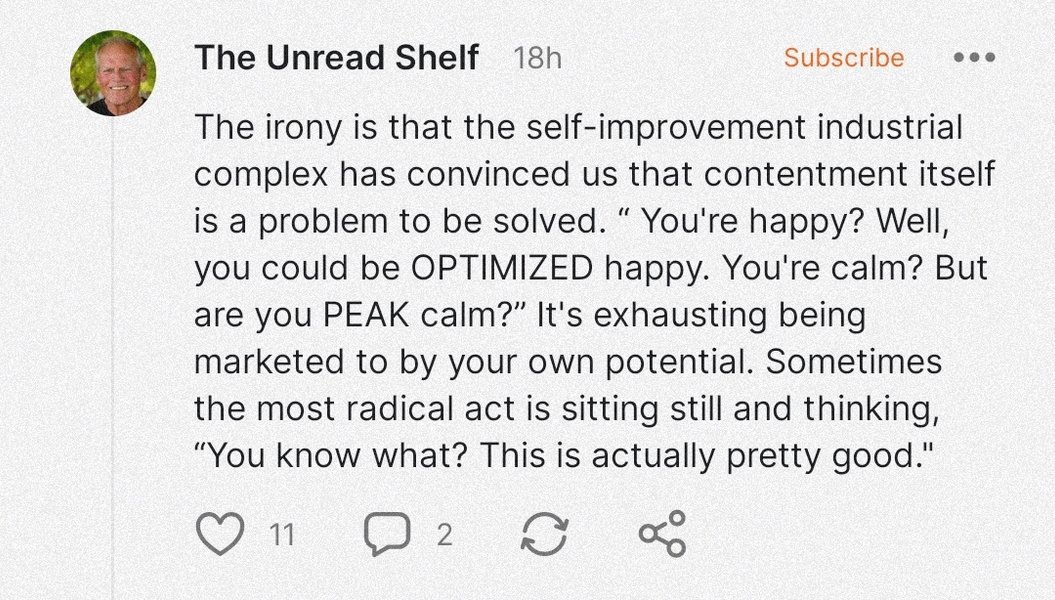Restack the note using circular arrows icon
1055x600 pixels.
click(x=545, y=534)
